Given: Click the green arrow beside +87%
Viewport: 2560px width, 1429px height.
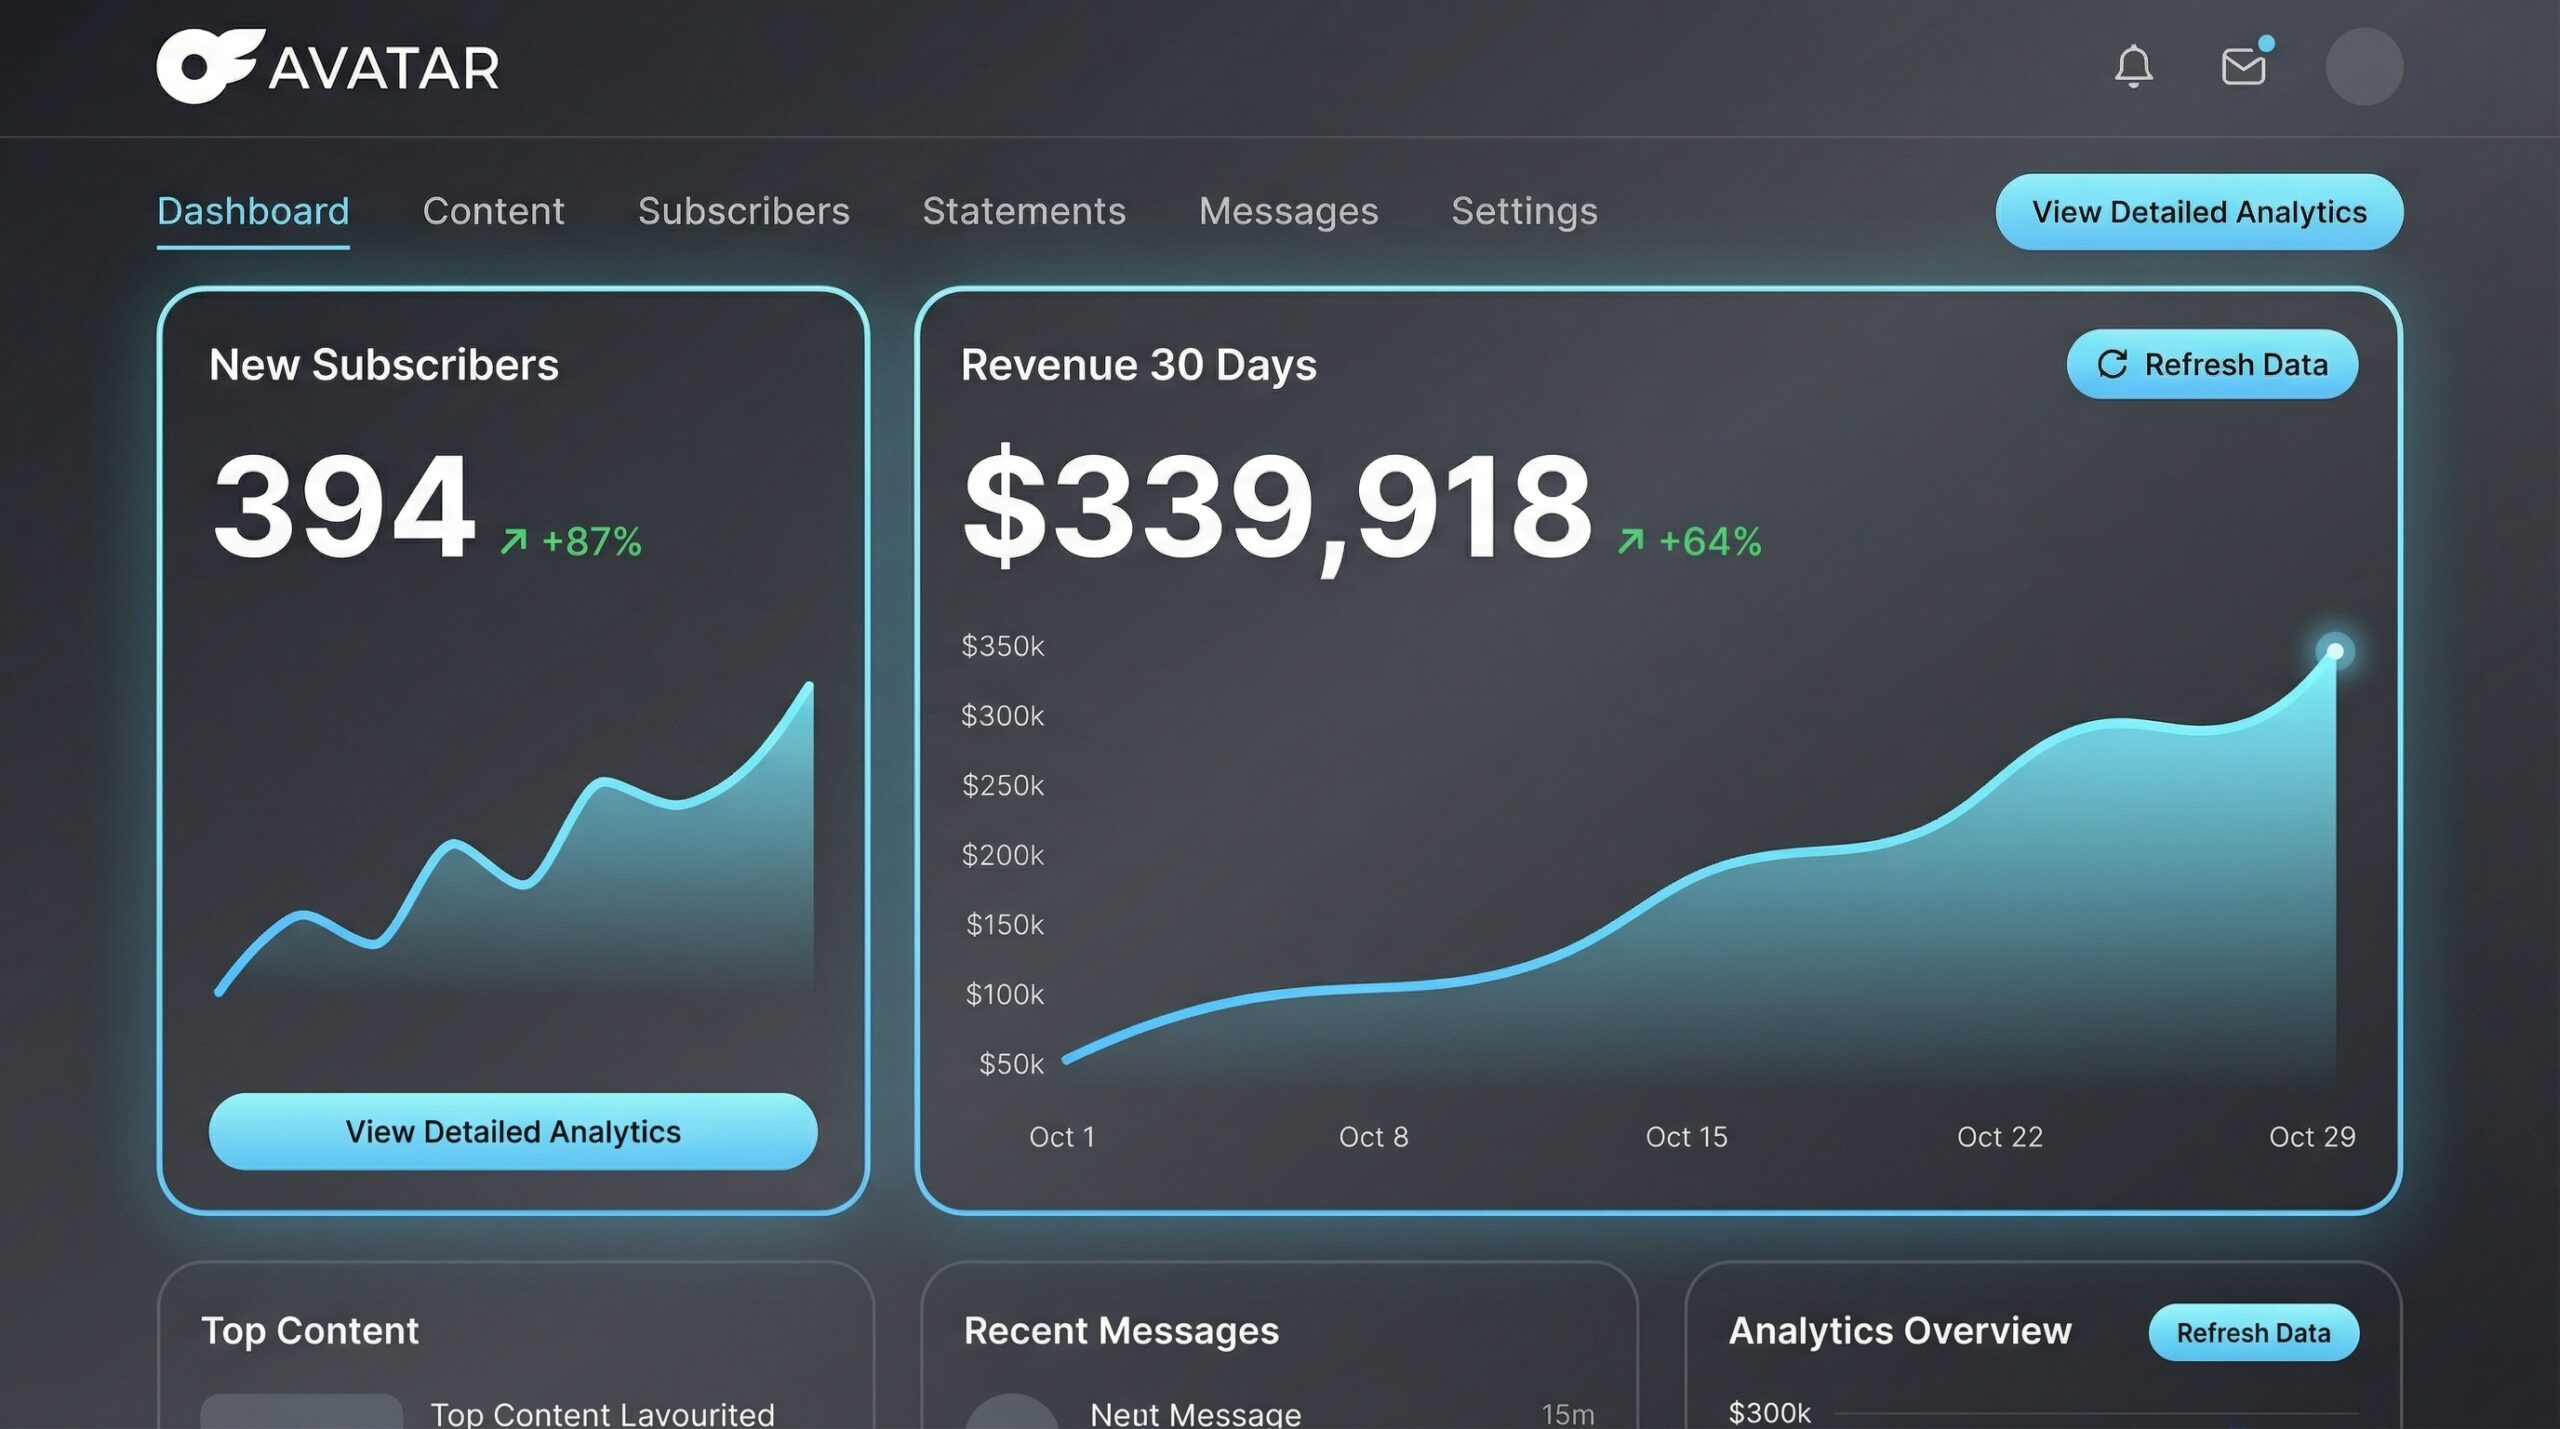Looking at the screenshot, I should 513,541.
